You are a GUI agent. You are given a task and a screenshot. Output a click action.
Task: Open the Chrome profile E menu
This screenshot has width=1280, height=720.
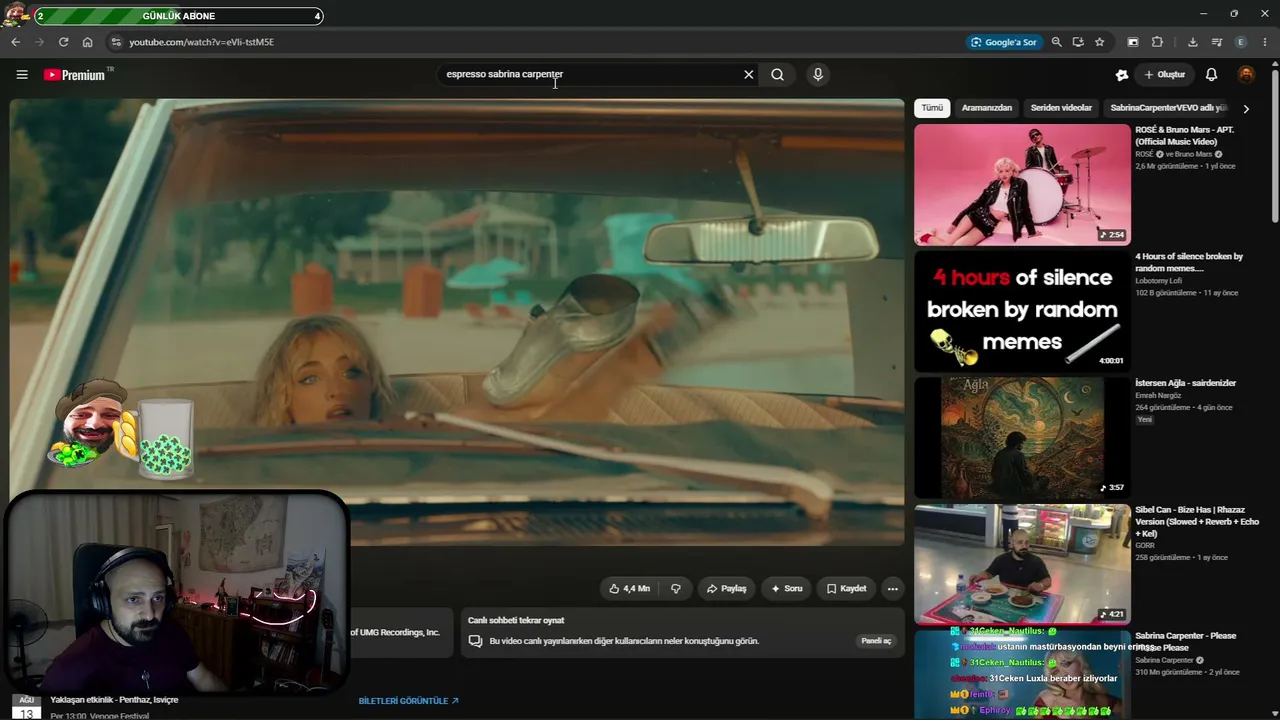[x=1241, y=42]
